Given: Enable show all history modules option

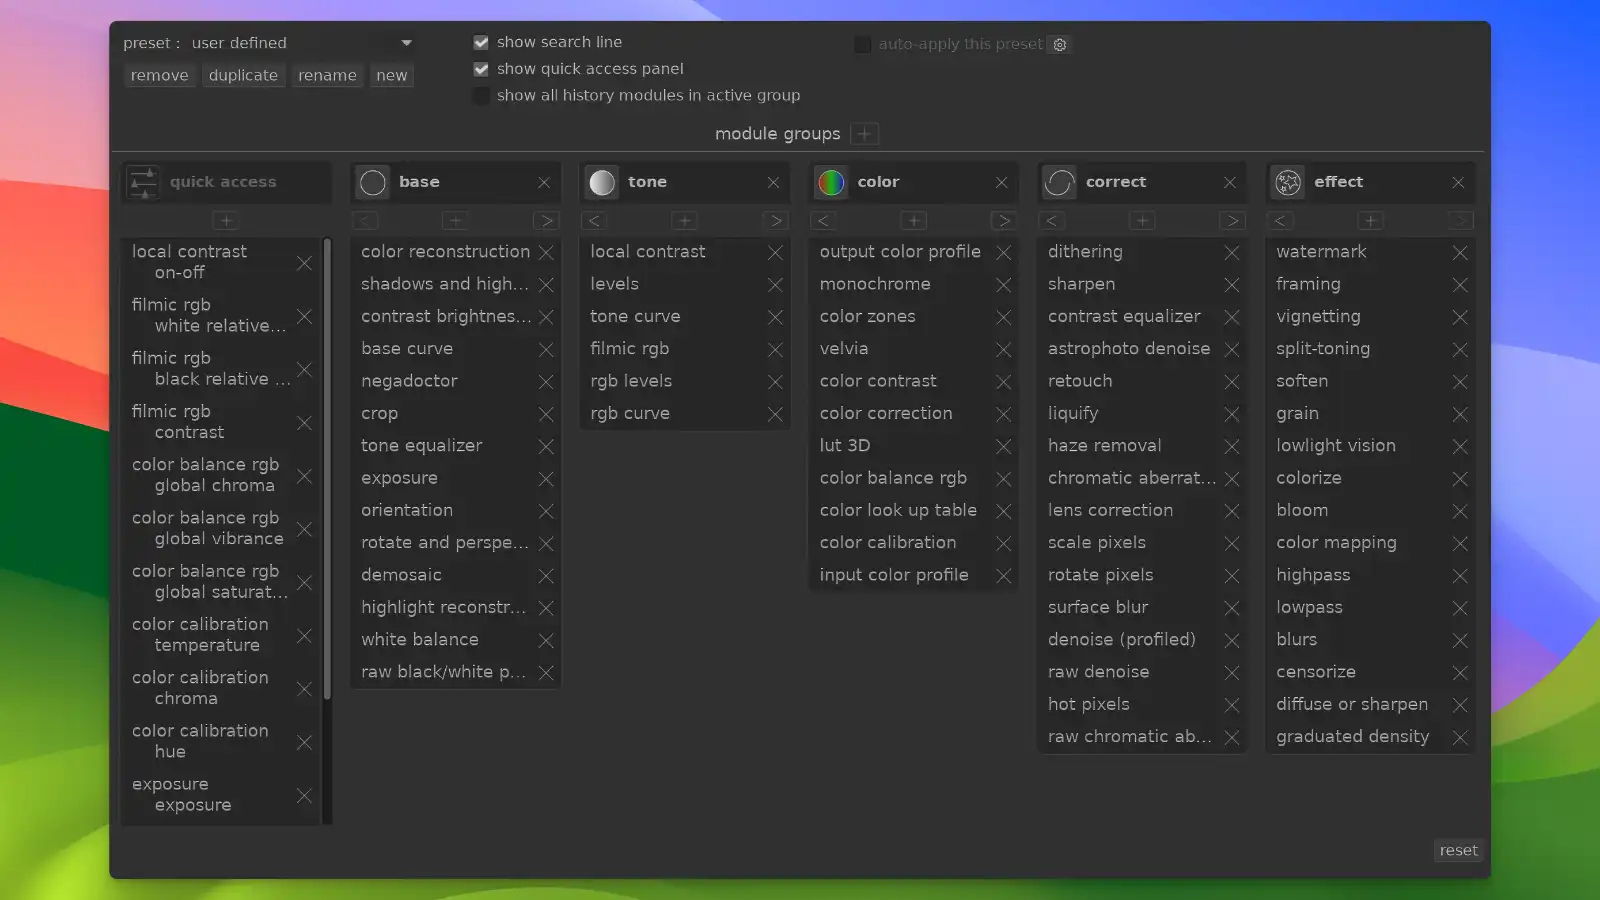Looking at the screenshot, I should point(481,96).
